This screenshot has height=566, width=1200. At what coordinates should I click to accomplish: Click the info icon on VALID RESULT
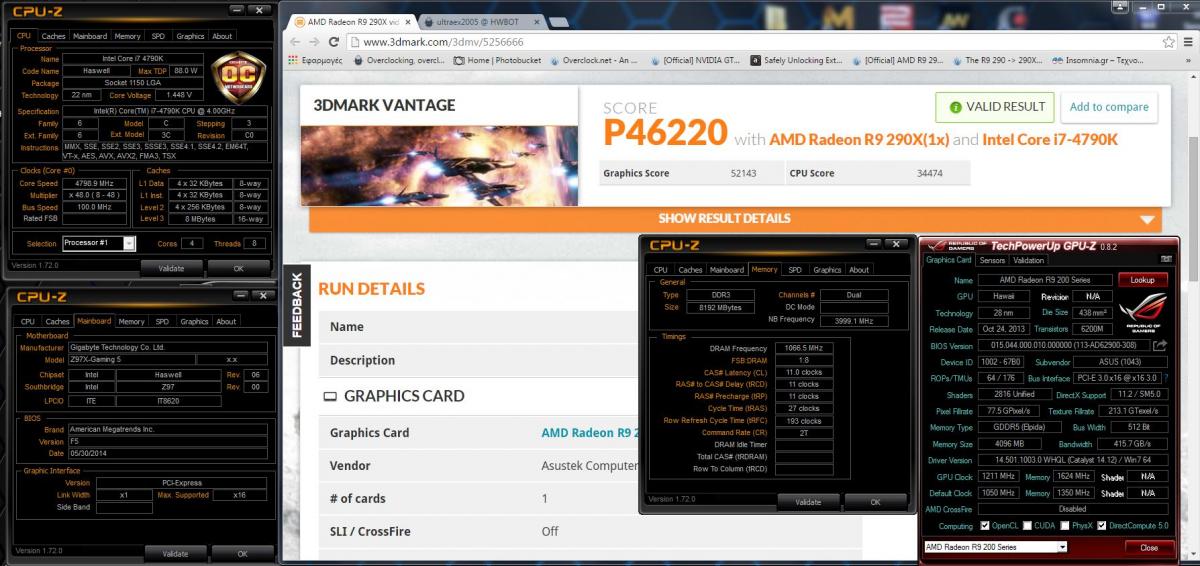pyautogui.click(x=956, y=107)
